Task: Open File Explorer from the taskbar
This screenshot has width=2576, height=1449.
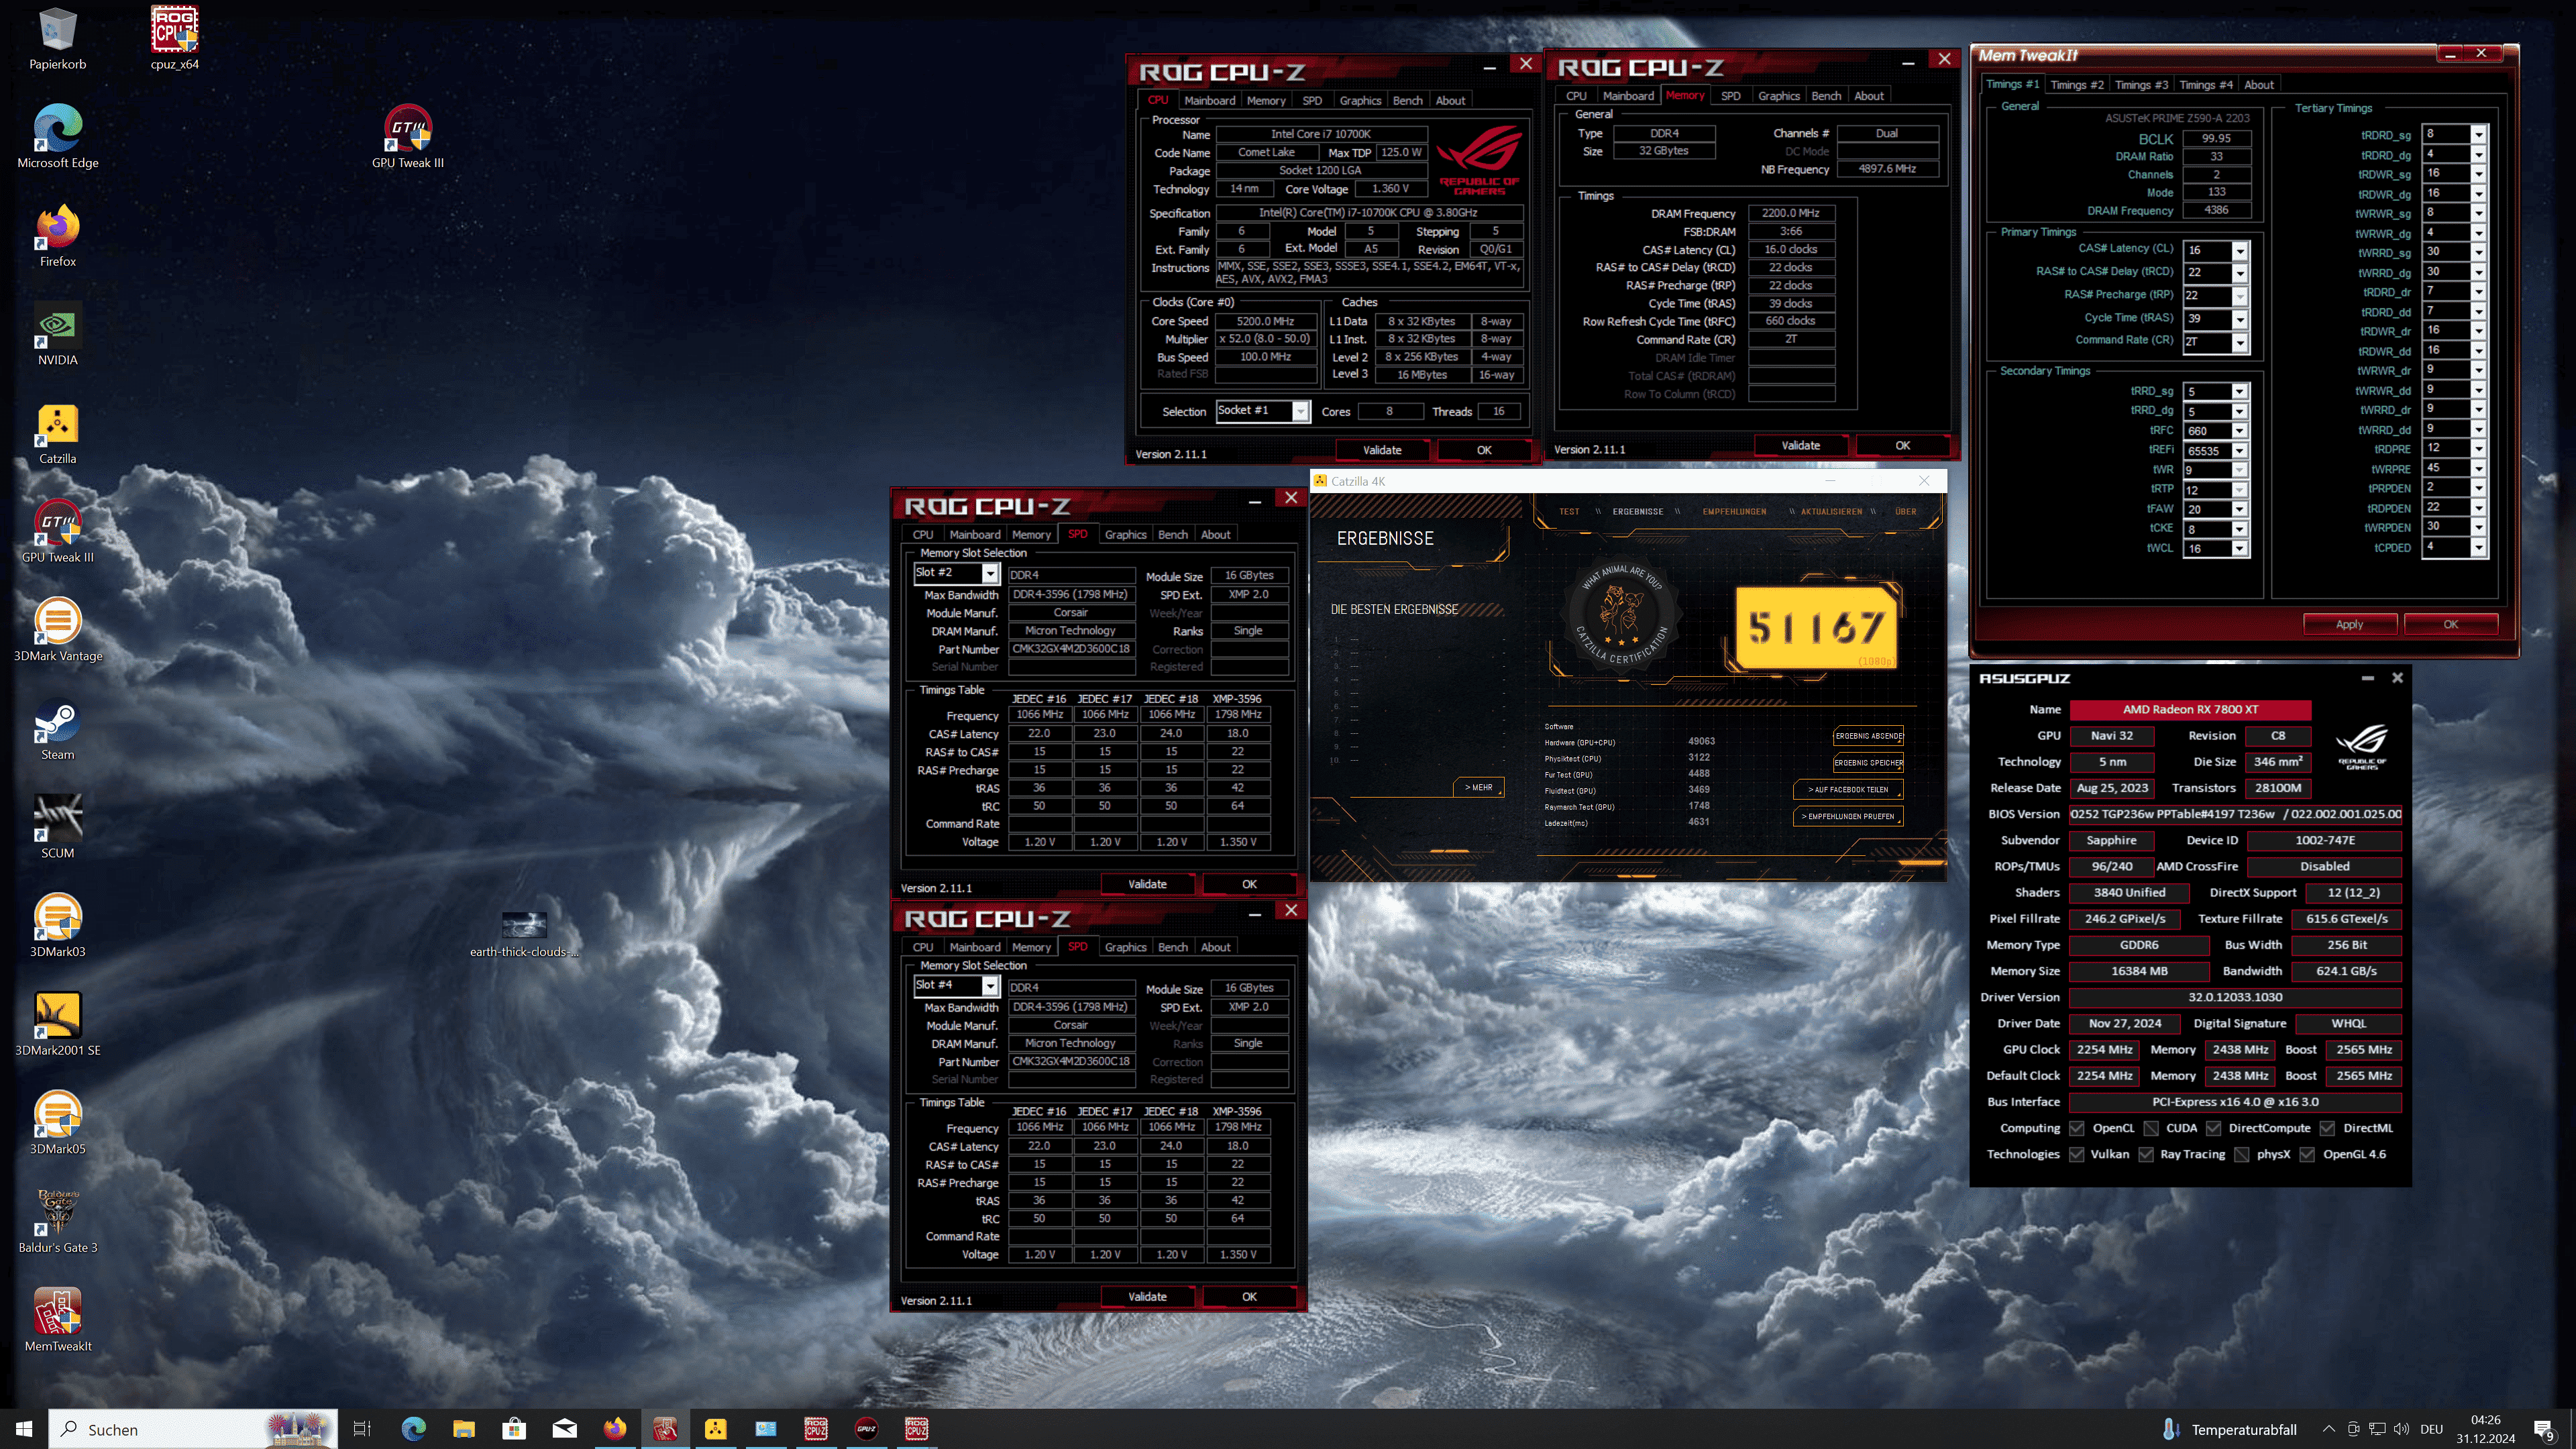Action: [x=463, y=1429]
